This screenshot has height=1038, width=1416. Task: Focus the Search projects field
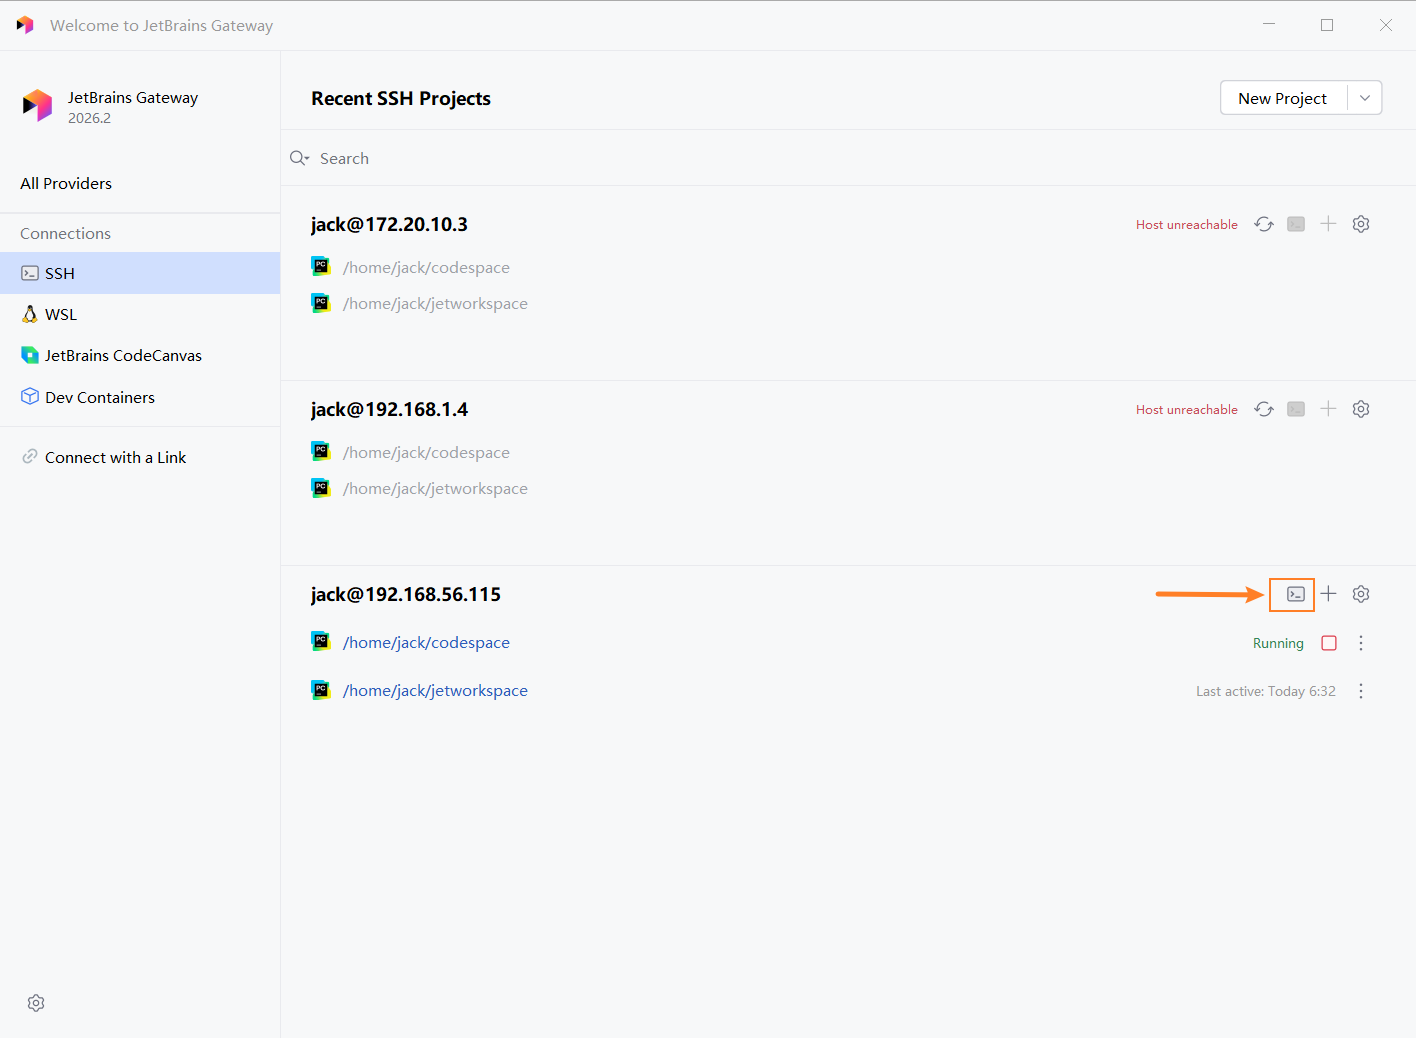coord(848,158)
